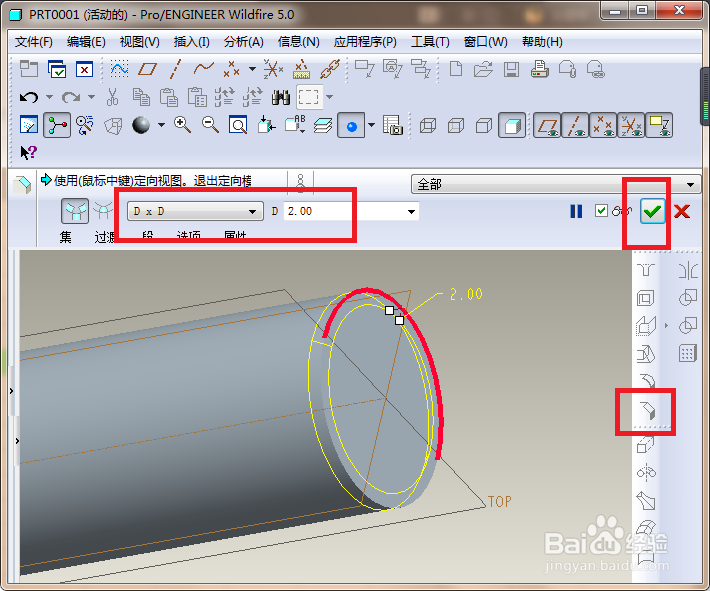
Task: Click the repaint screen icon
Action: coord(29,125)
